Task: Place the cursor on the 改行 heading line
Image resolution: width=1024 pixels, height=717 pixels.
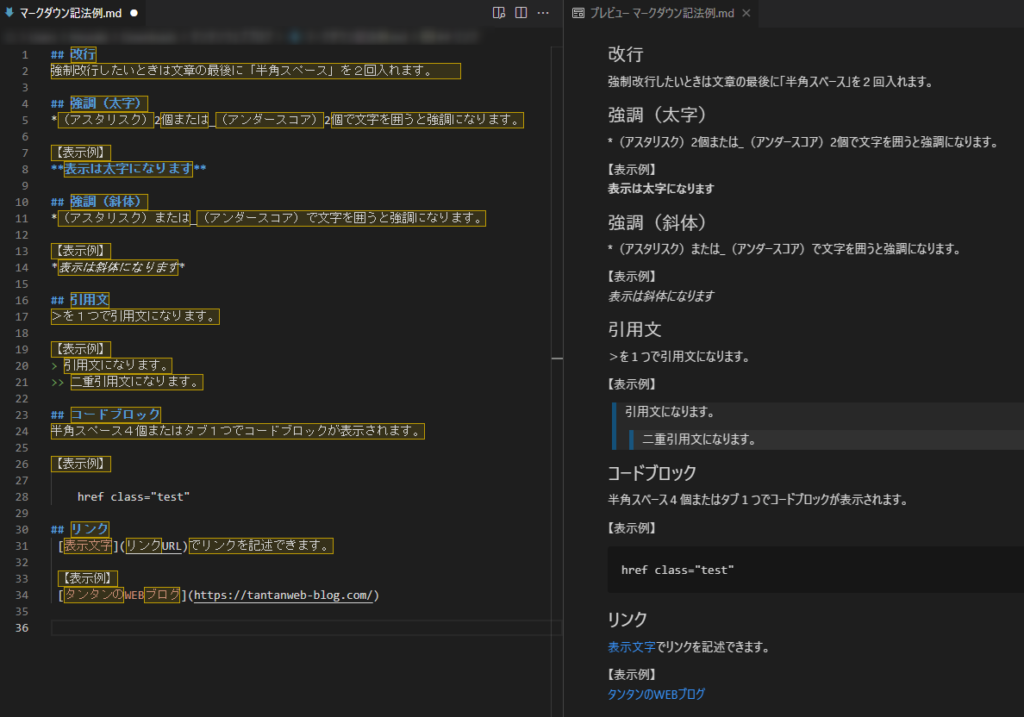Action: click(x=83, y=54)
